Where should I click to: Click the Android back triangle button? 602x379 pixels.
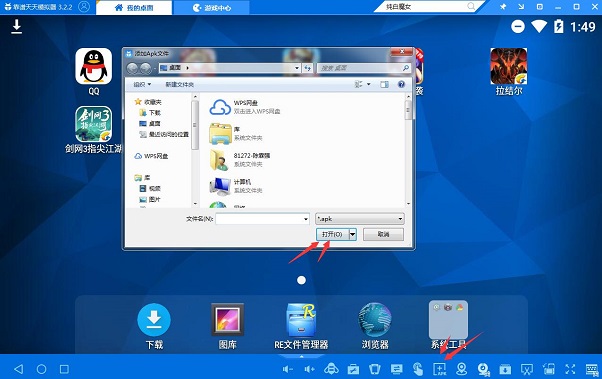pos(18,369)
